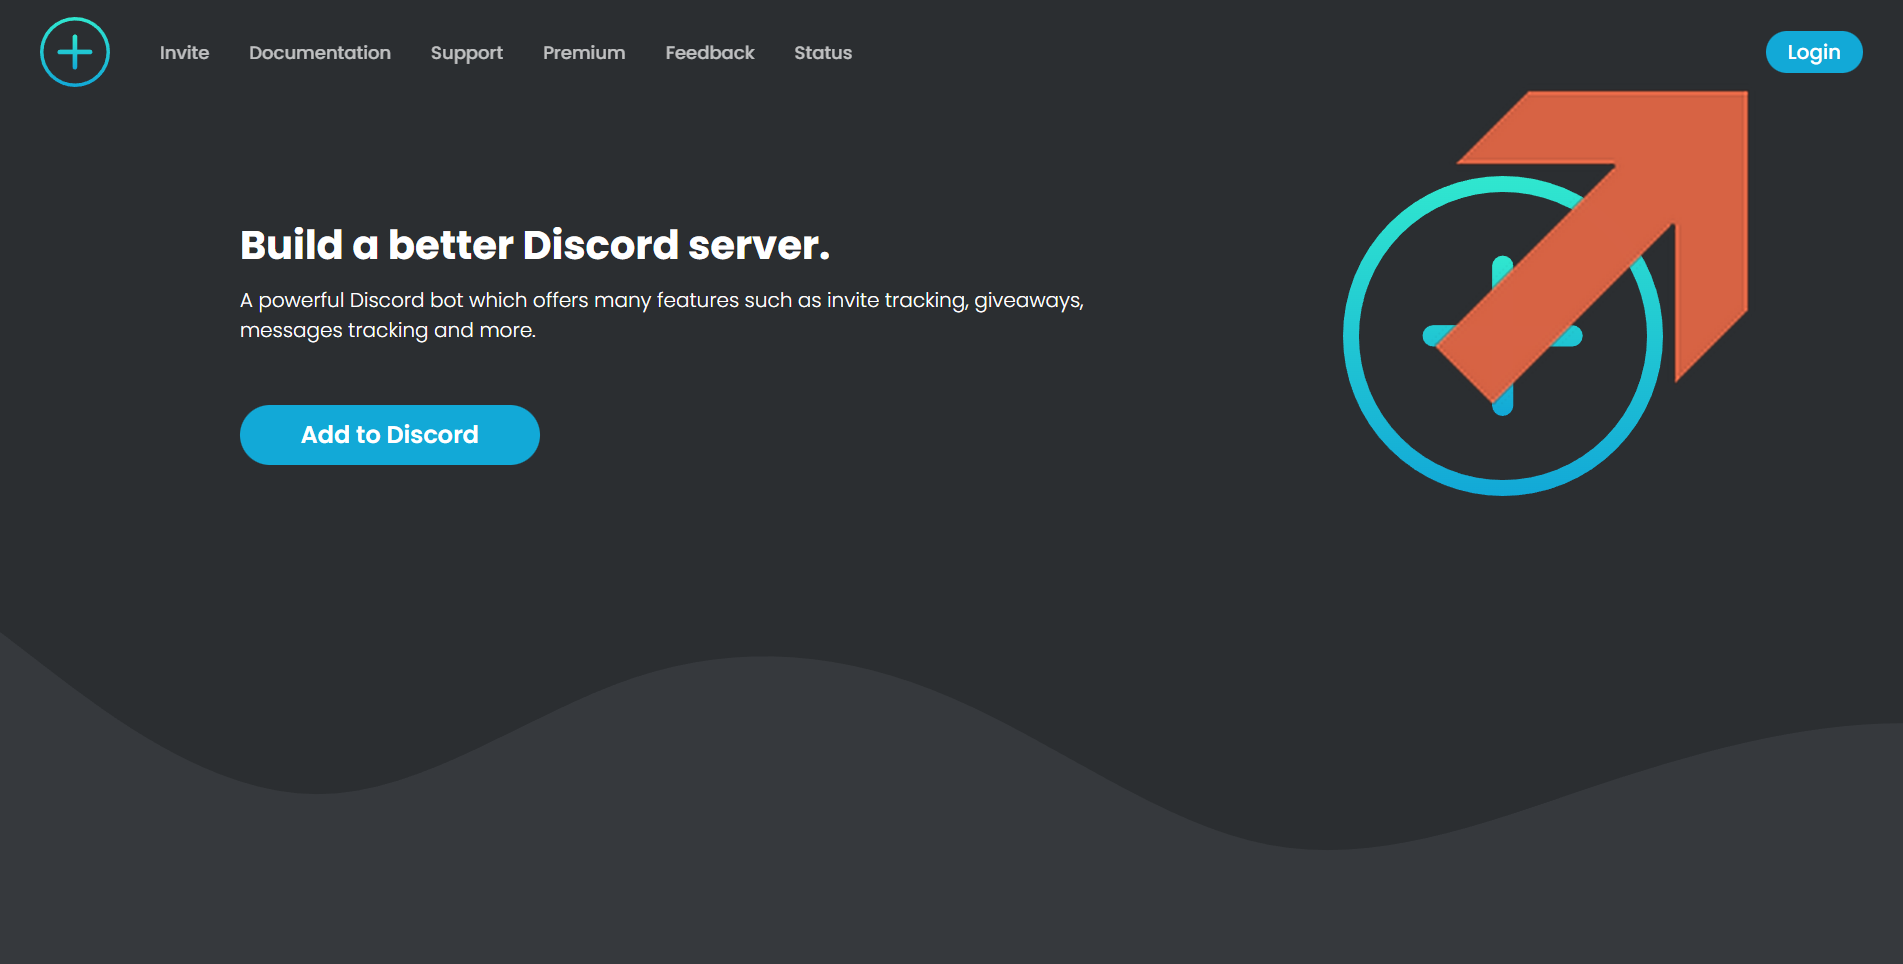Open the Support nav item
1903x964 pixels.
467,53
